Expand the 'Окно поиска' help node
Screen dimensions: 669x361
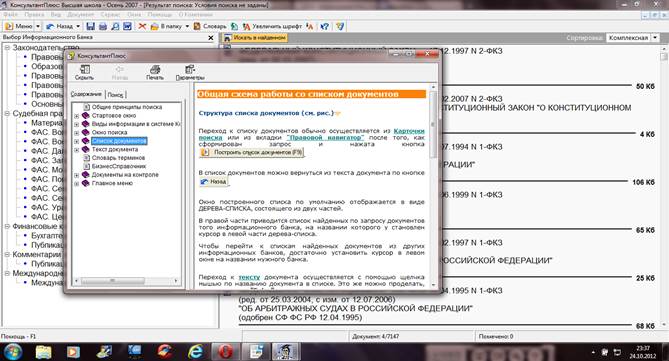click(x=77, y=133)
